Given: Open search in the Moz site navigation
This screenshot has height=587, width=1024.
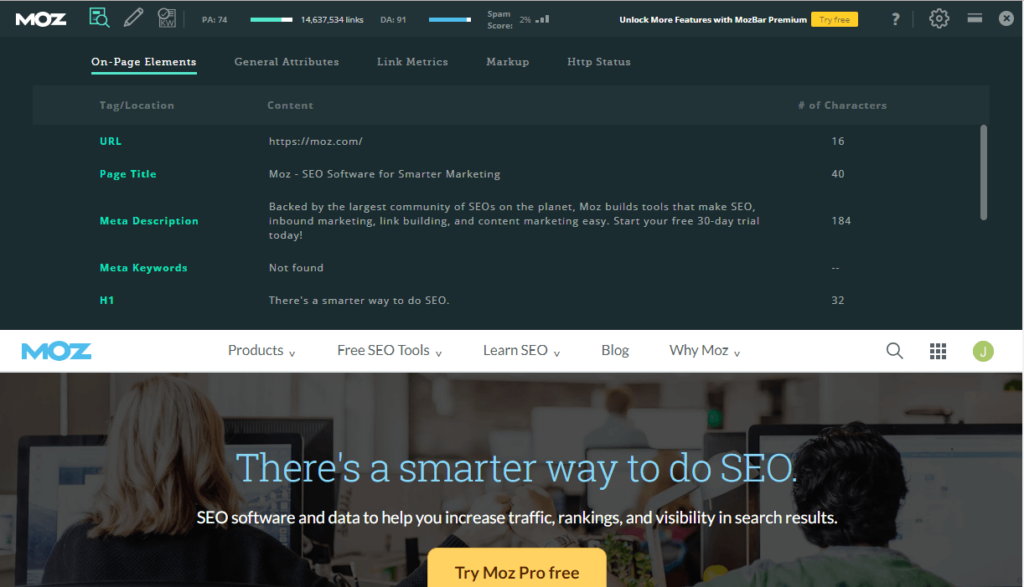Looking at the screenshot, I should (x=894, y=350).
